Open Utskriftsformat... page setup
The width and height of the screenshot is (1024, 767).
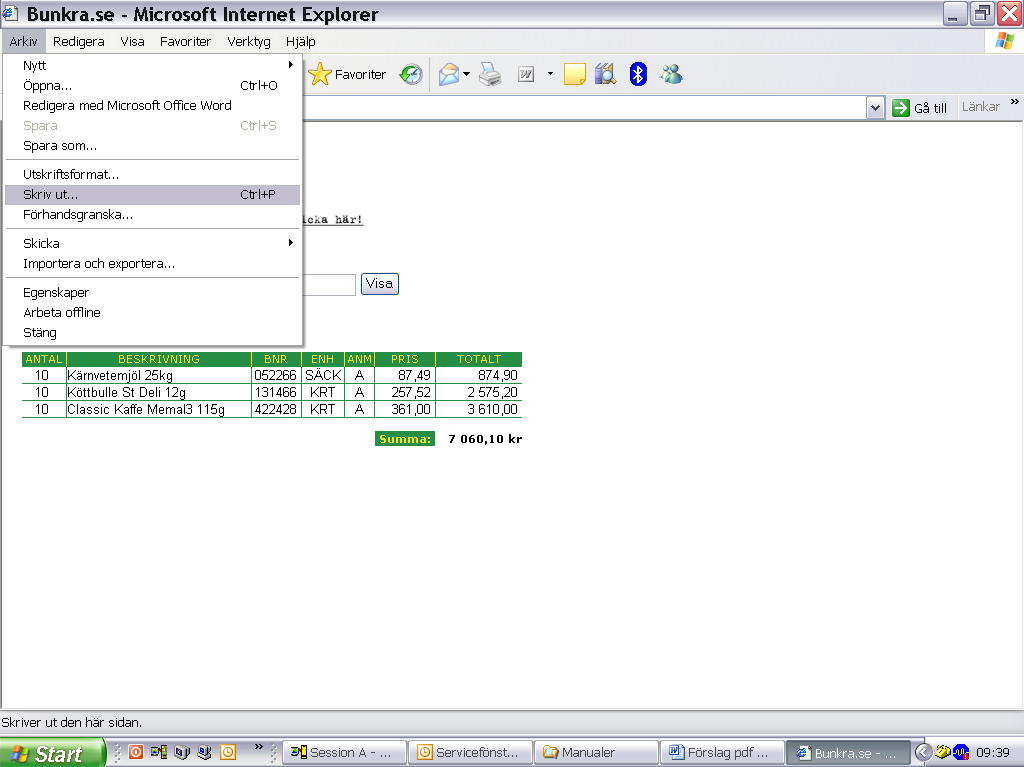point(152,174)
